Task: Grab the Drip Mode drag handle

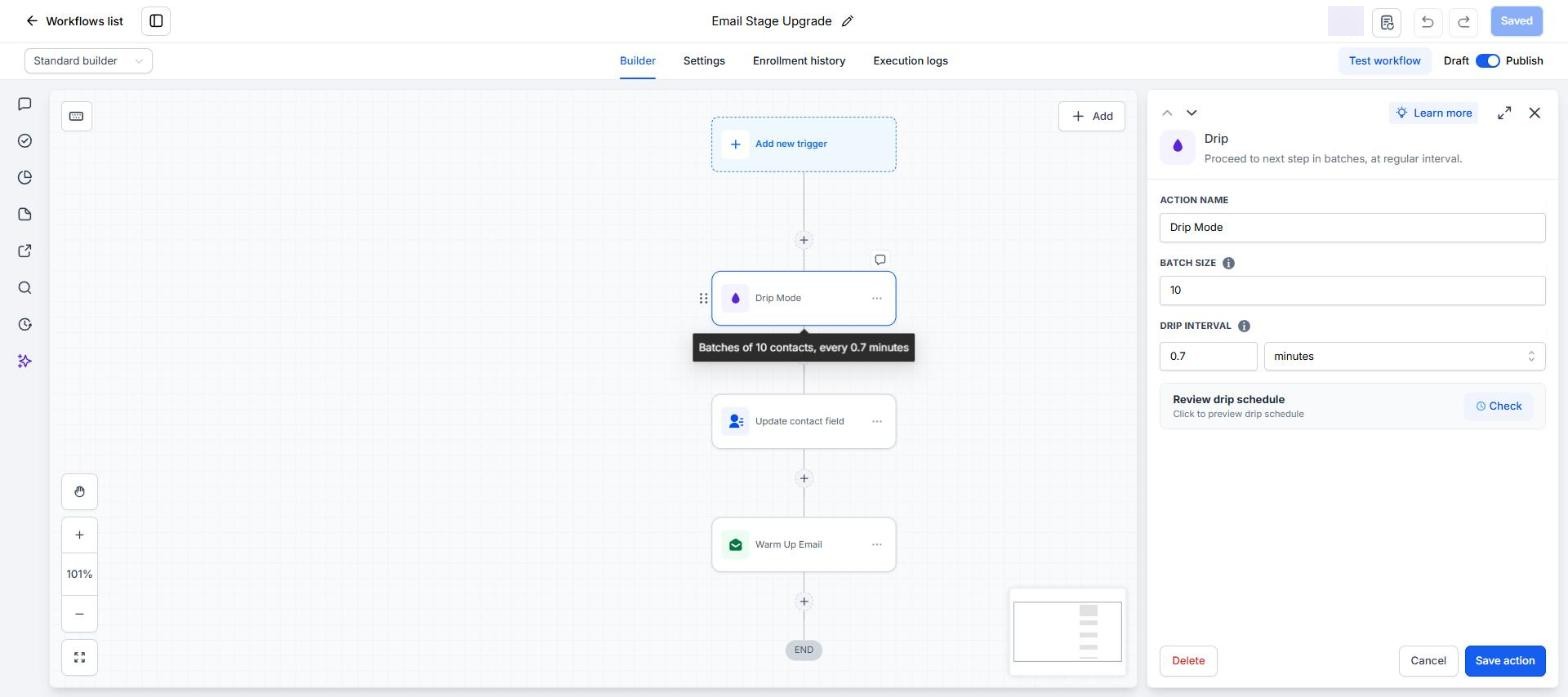Action: [x=703, y=298]
